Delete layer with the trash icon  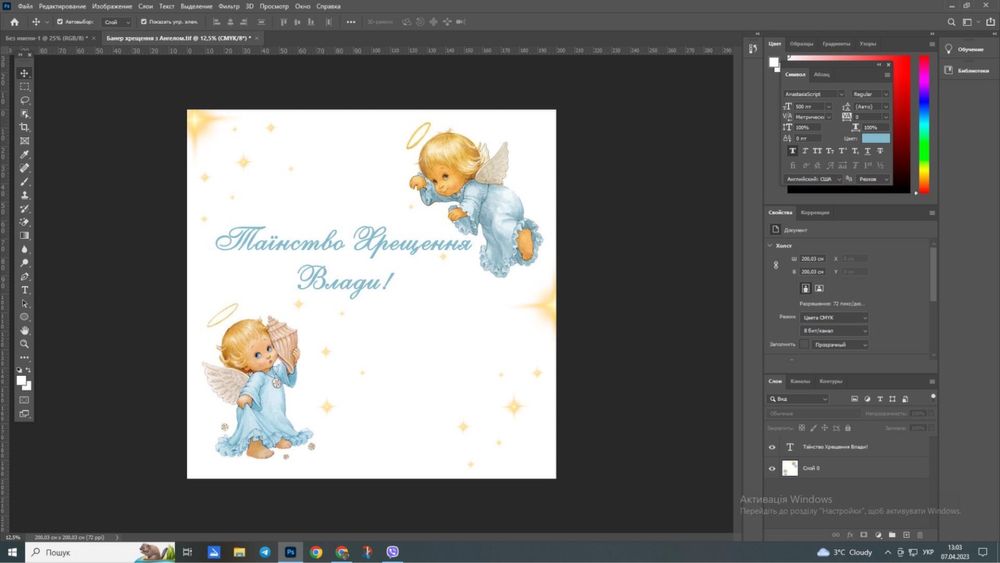(x=920, y=534)
